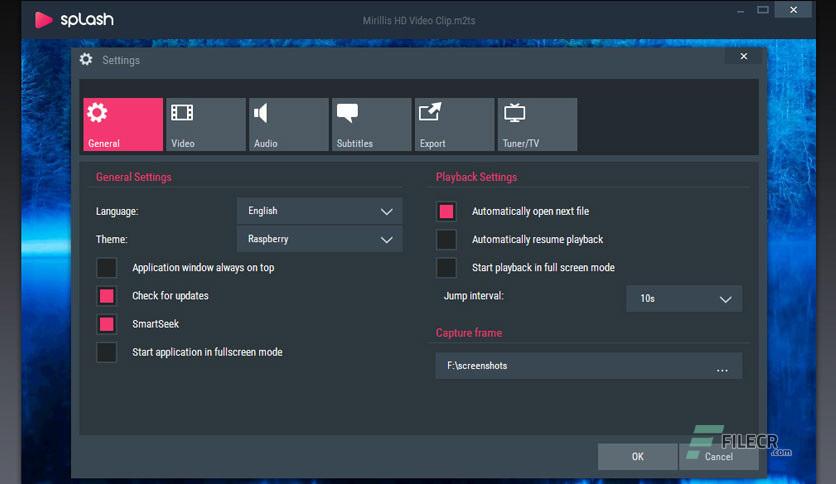
Task: Open the Video settings tab
Action: pyautogui.click(x=206, y=124)
